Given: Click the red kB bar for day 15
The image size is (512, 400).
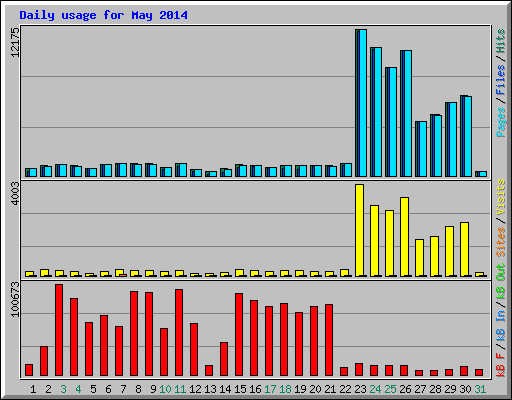Looking at the screenshot, I should (x=239, y=335).
